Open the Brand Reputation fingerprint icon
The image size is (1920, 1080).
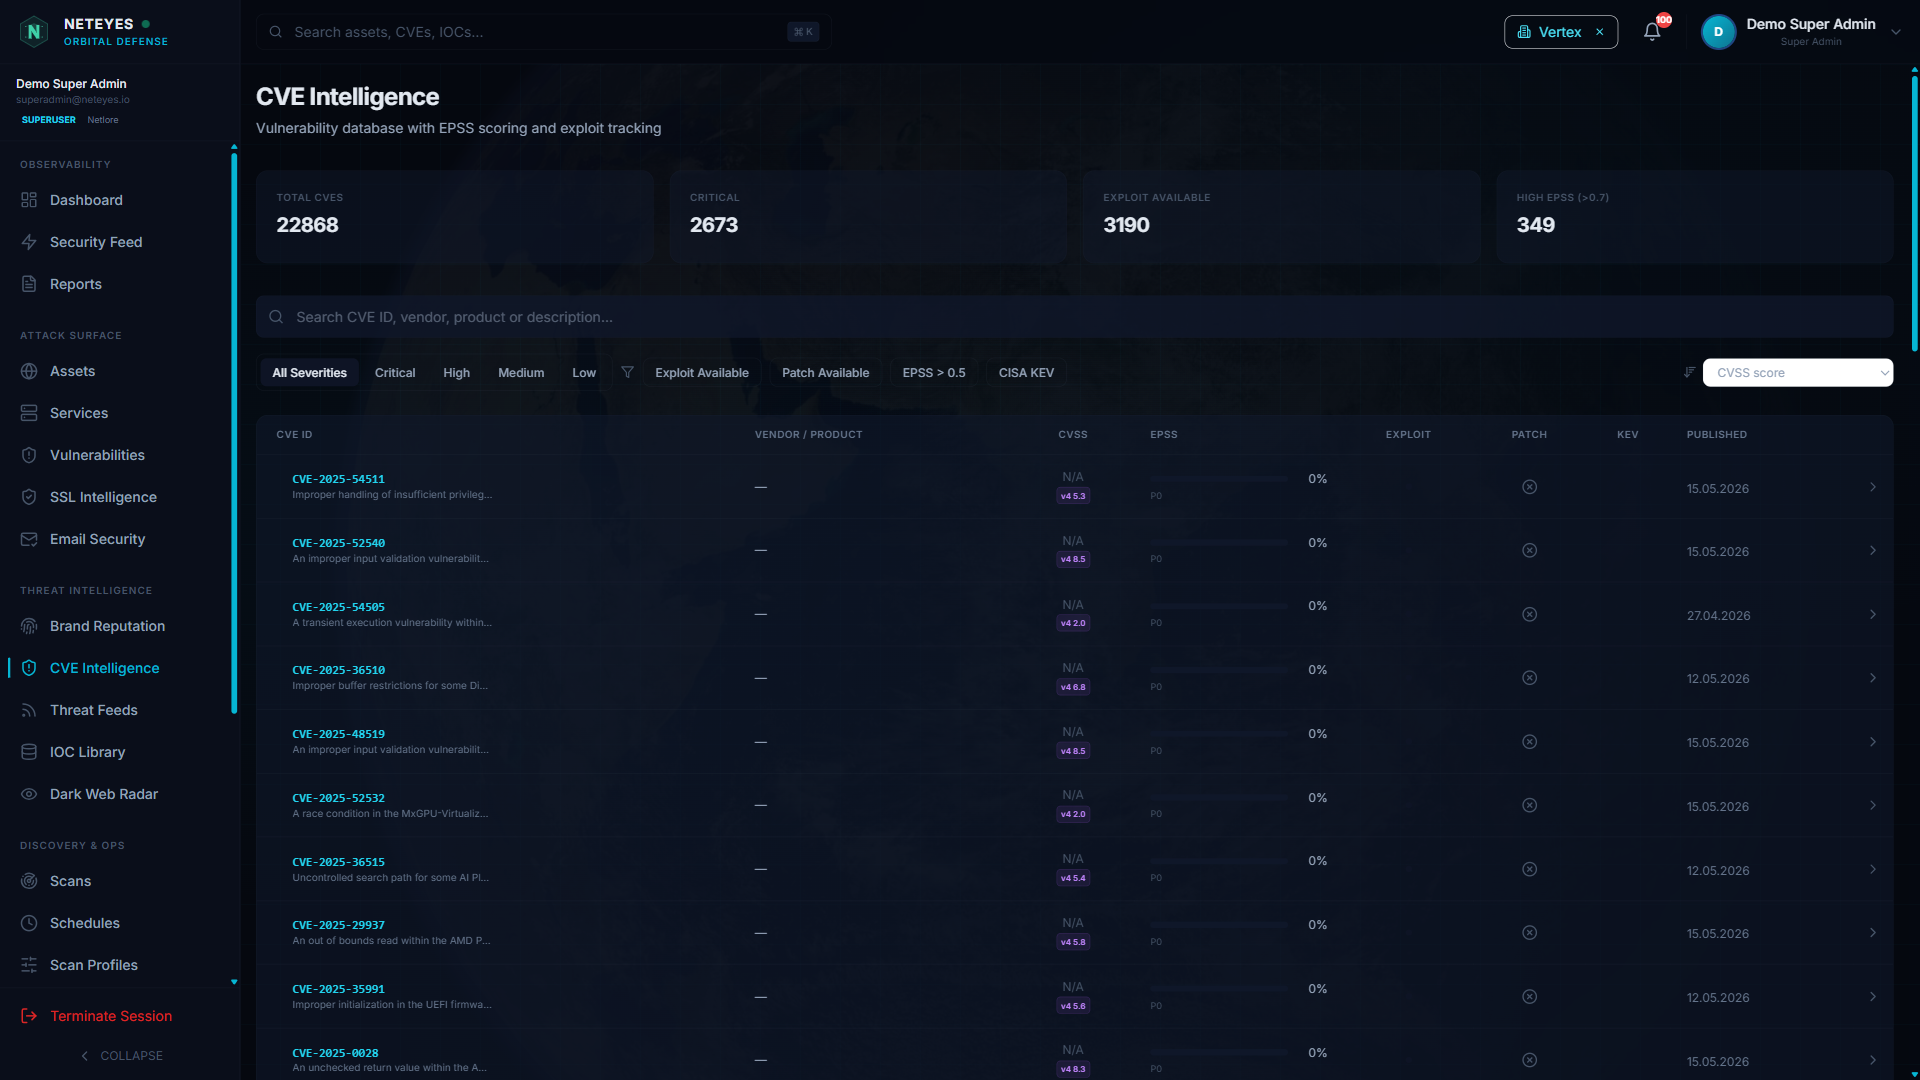[29, 626]
